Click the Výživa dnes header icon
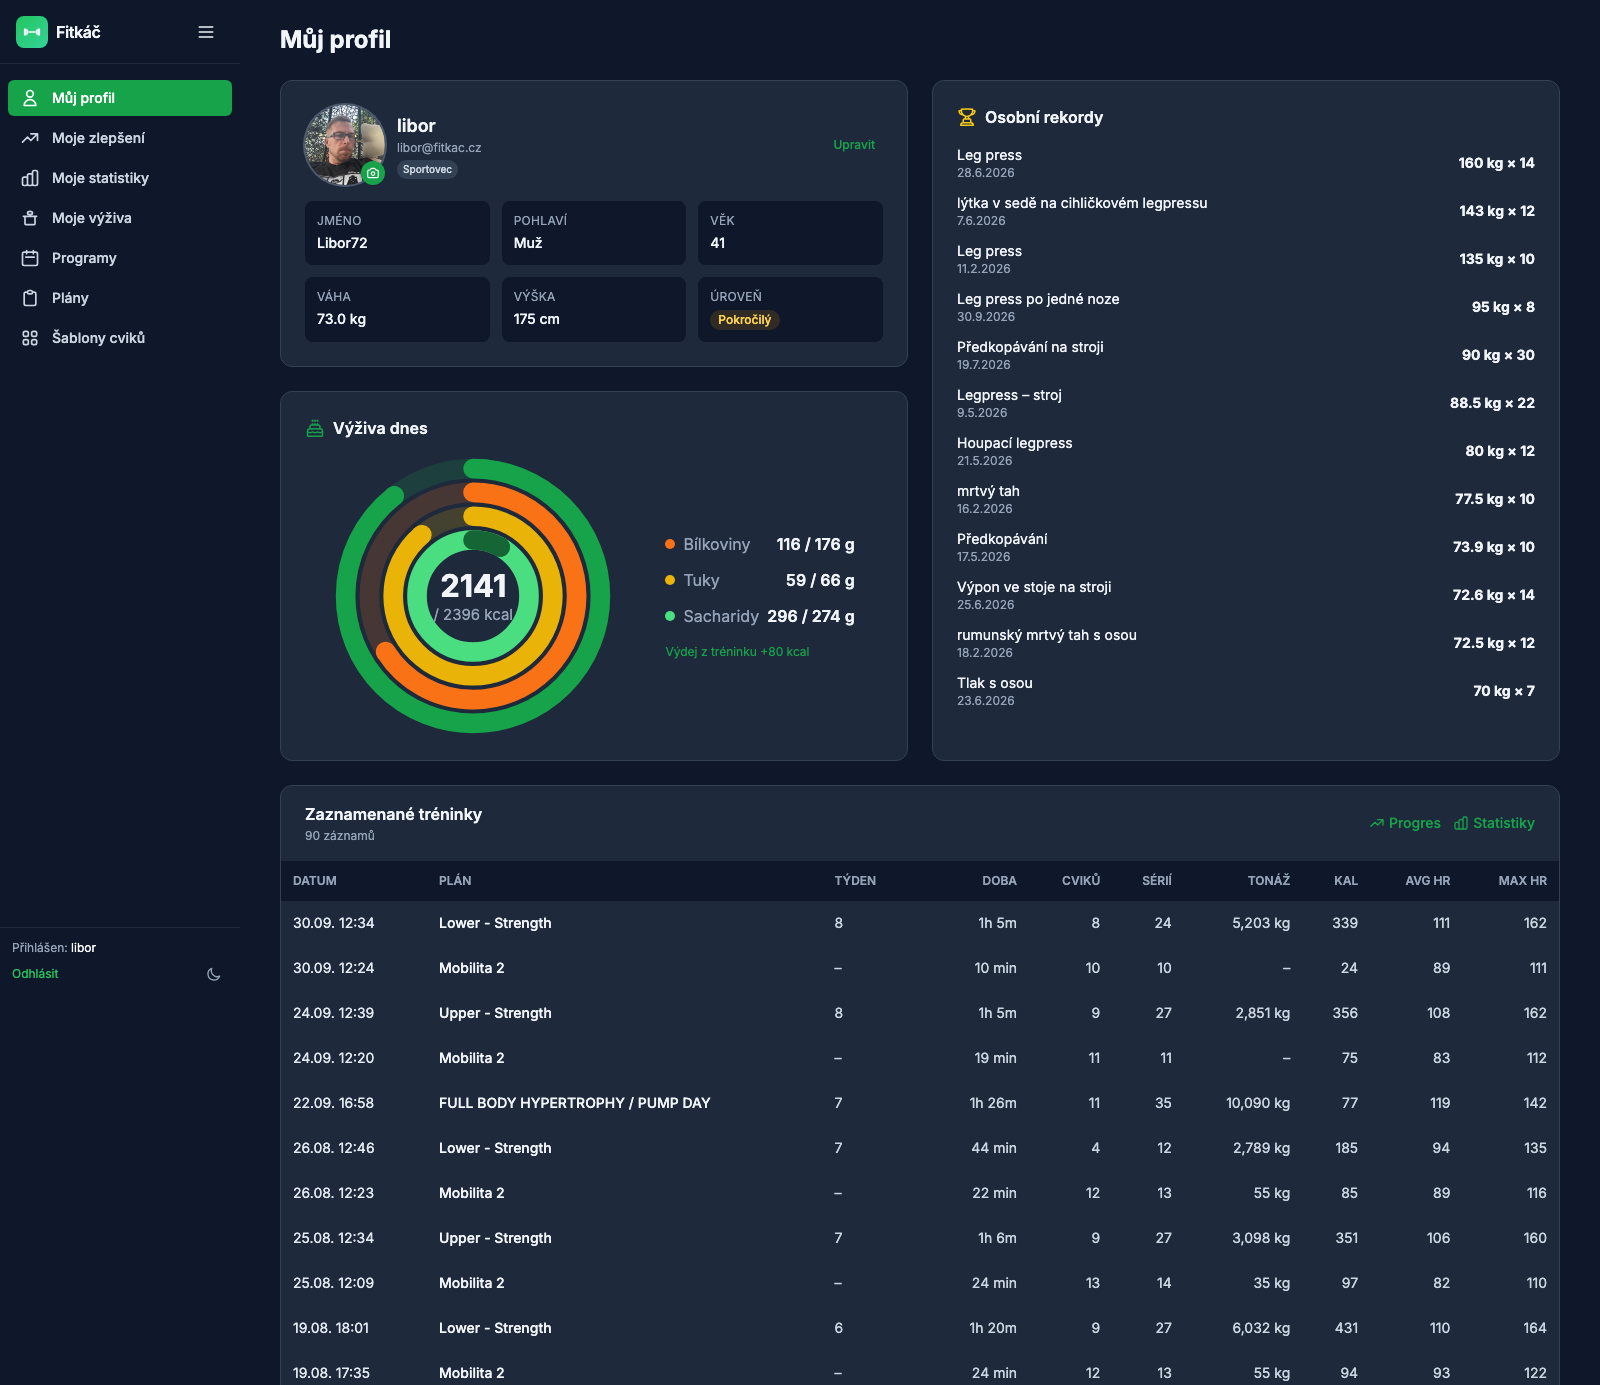 point(315,428)
